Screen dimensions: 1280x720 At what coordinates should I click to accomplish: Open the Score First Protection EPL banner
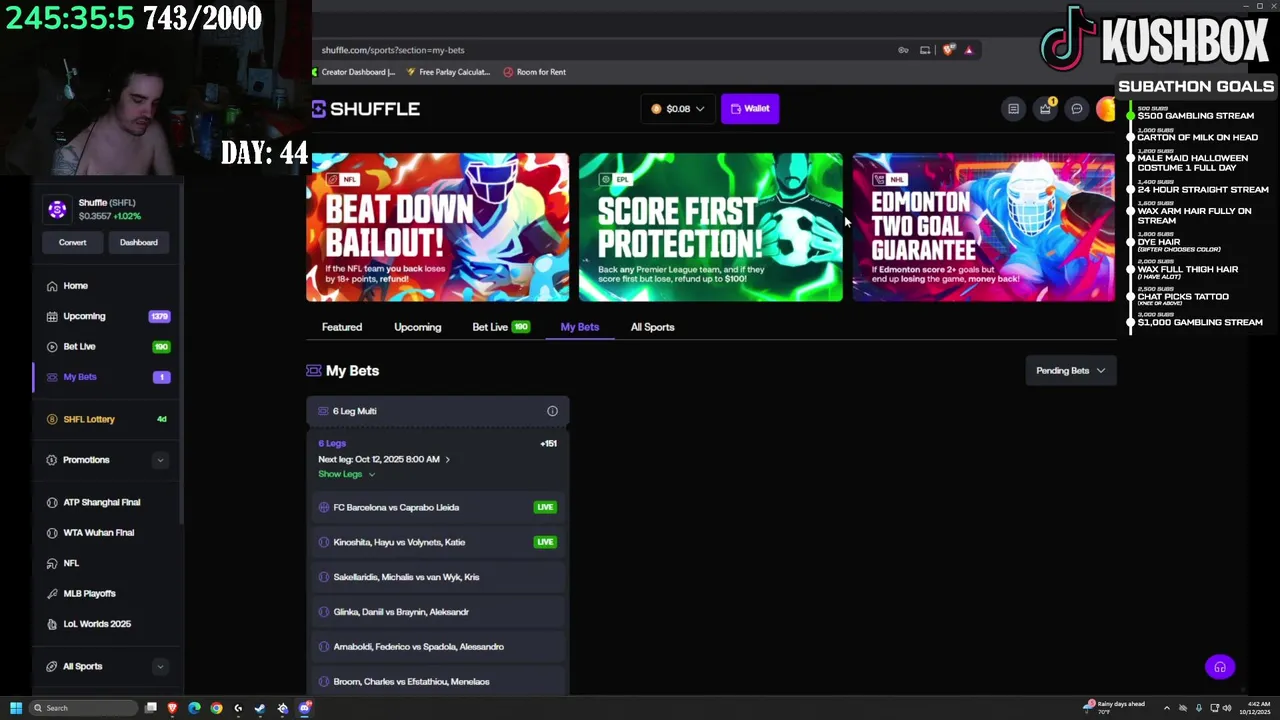711,227
